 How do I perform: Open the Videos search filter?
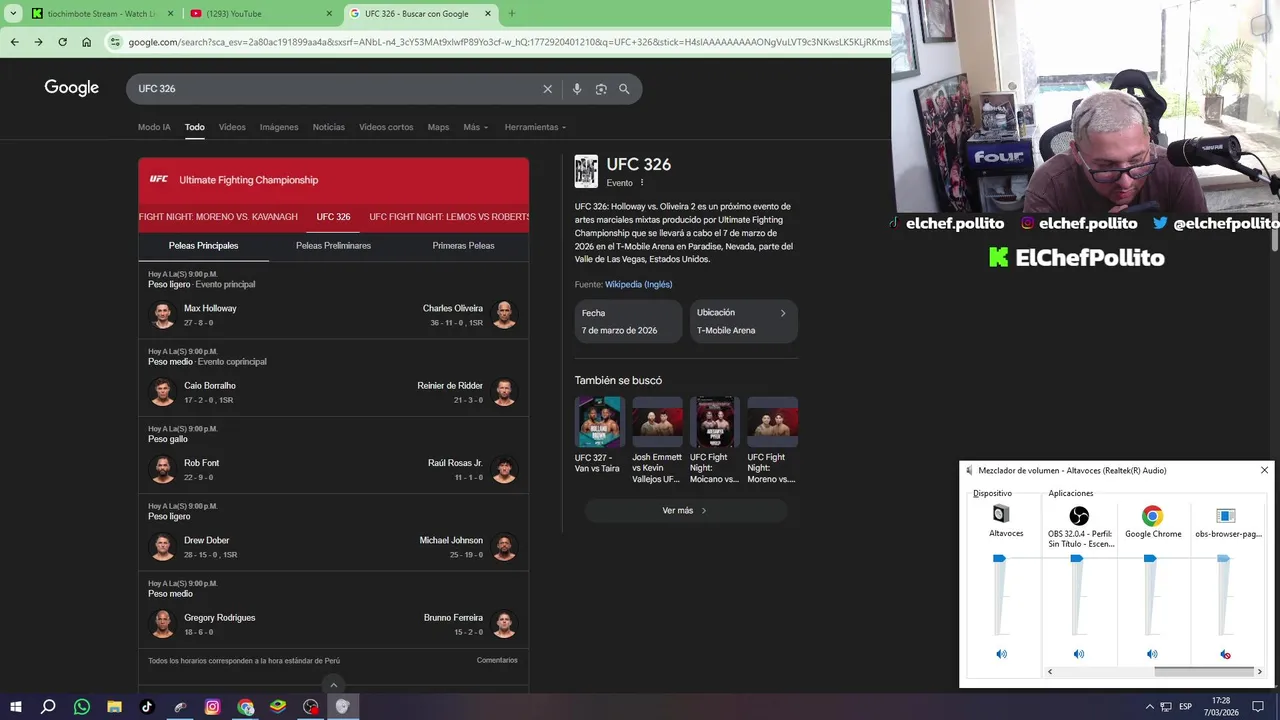click(232, 127)
